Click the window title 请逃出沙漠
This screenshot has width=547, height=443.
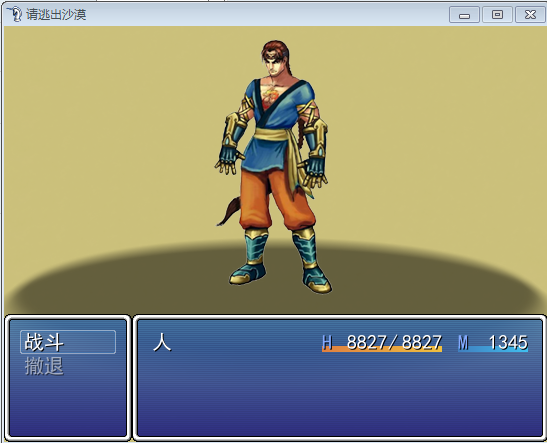point(56,15)
